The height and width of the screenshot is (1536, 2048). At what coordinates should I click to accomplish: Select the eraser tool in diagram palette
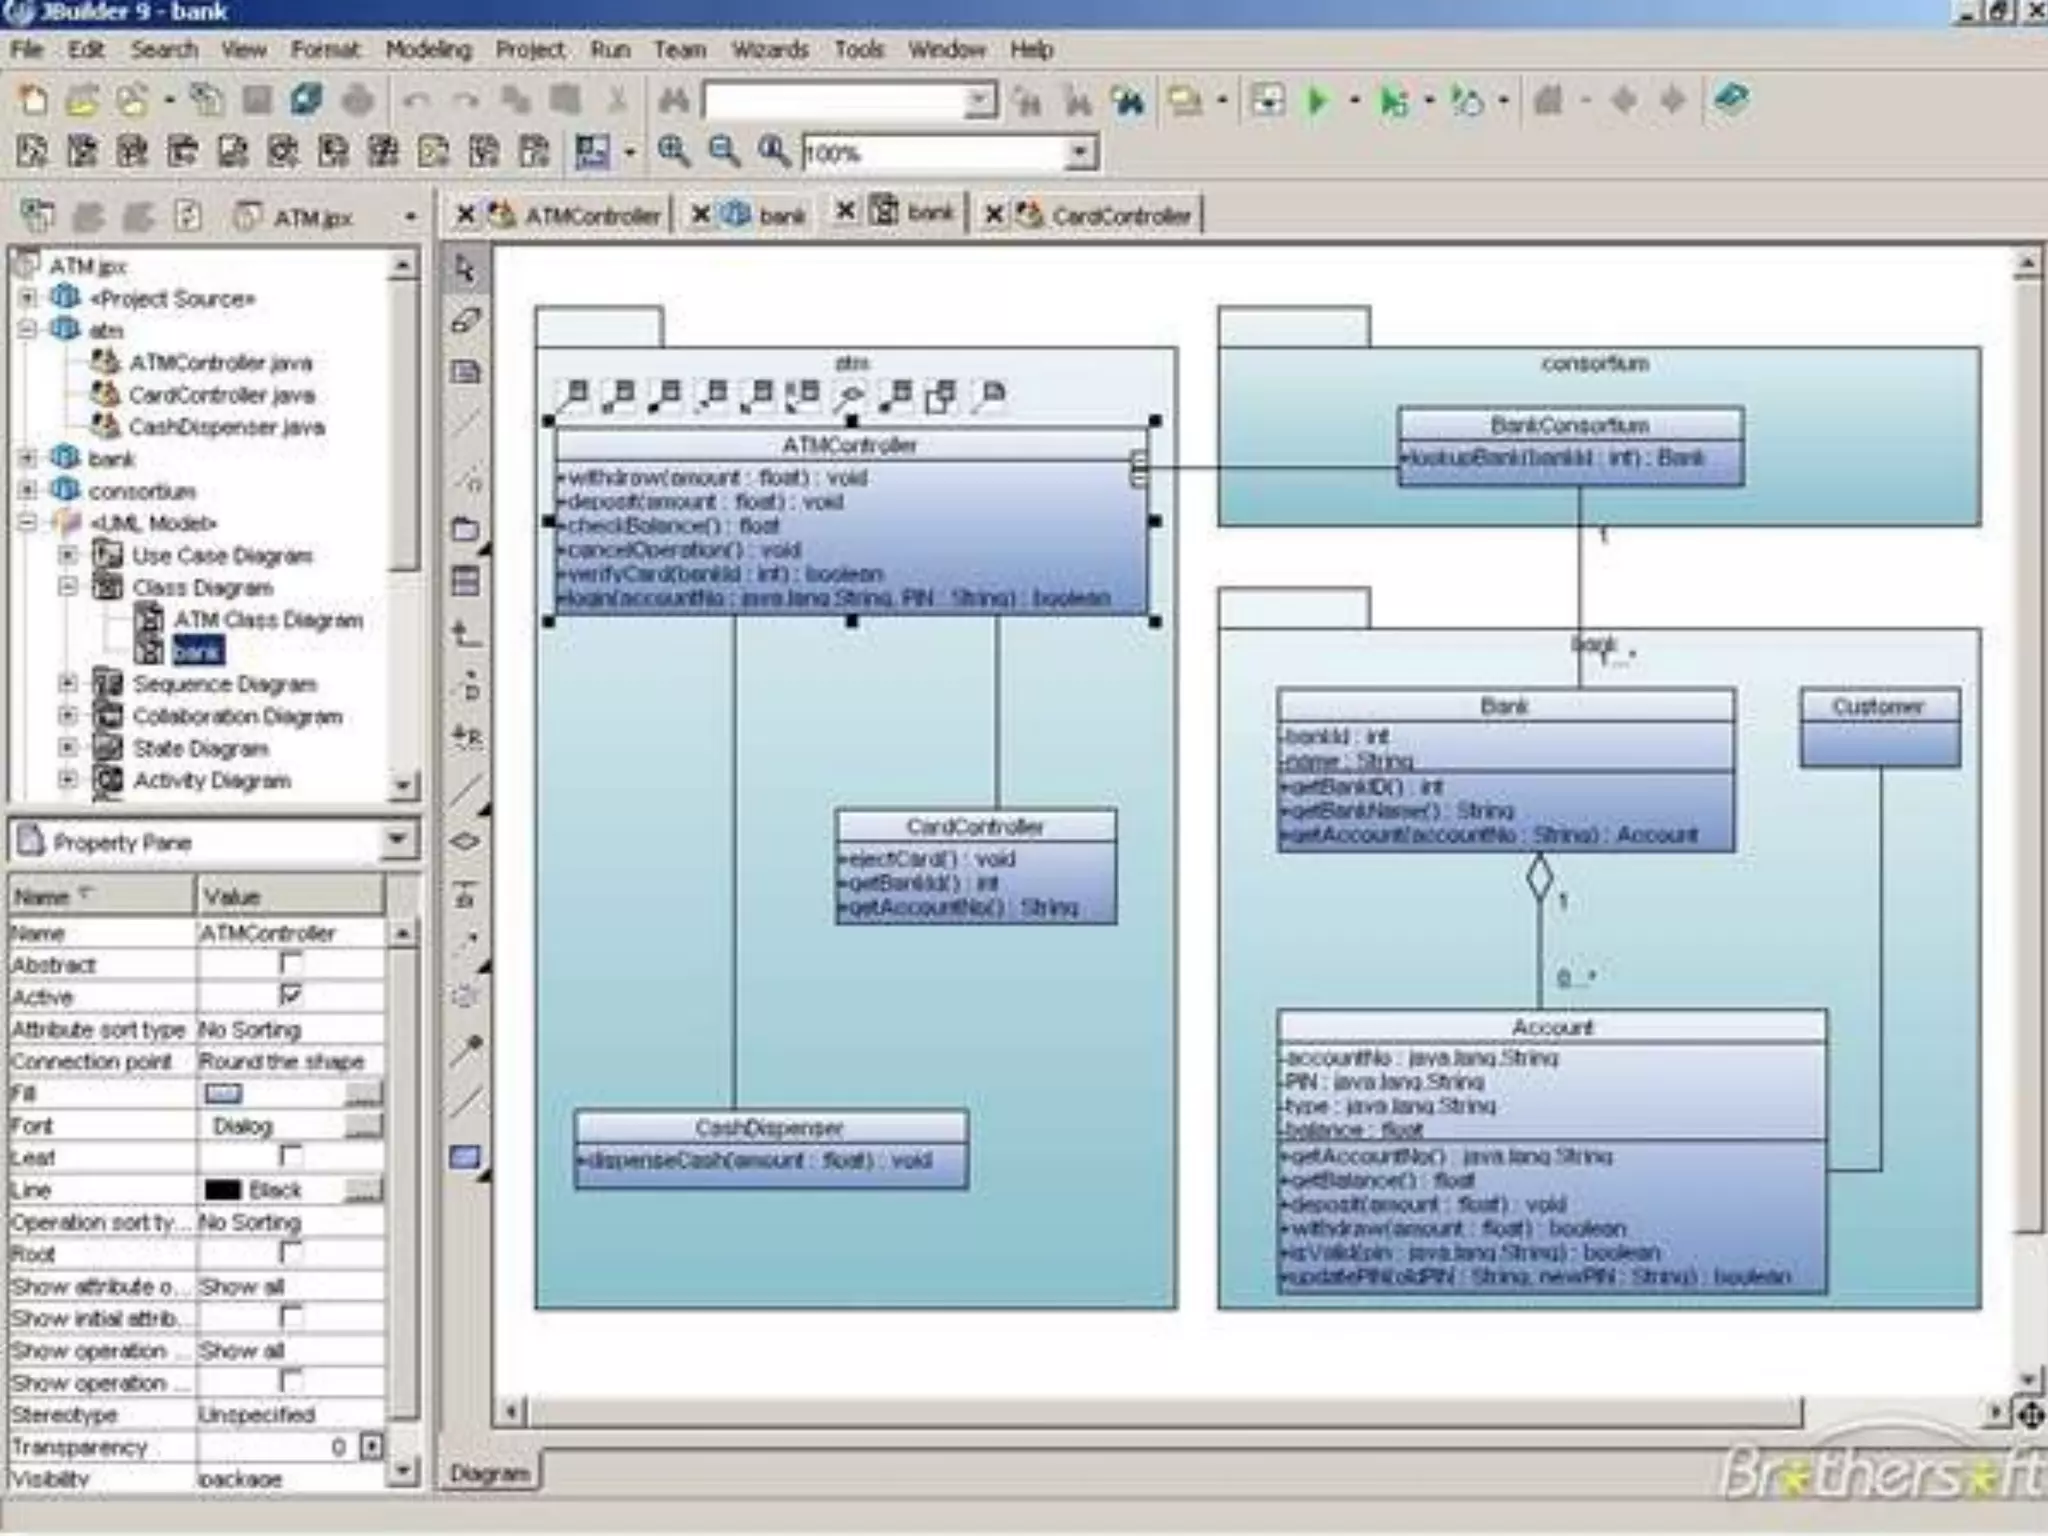coord(465,321)
